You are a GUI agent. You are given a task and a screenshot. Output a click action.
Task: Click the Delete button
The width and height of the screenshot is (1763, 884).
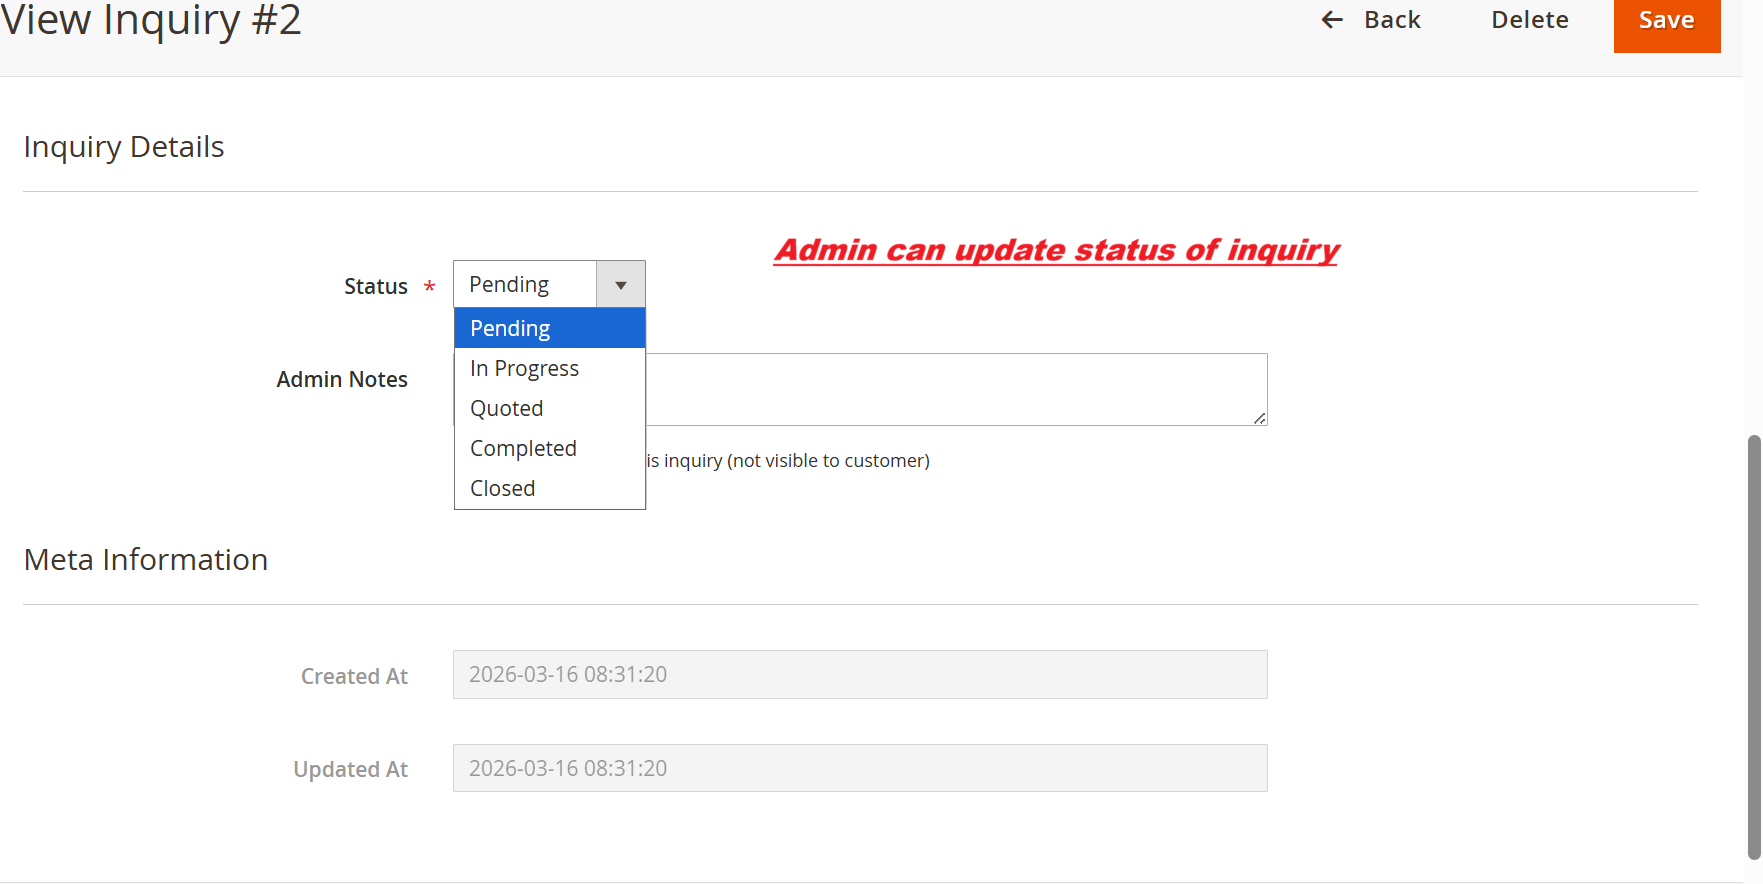click(1529, 20)
